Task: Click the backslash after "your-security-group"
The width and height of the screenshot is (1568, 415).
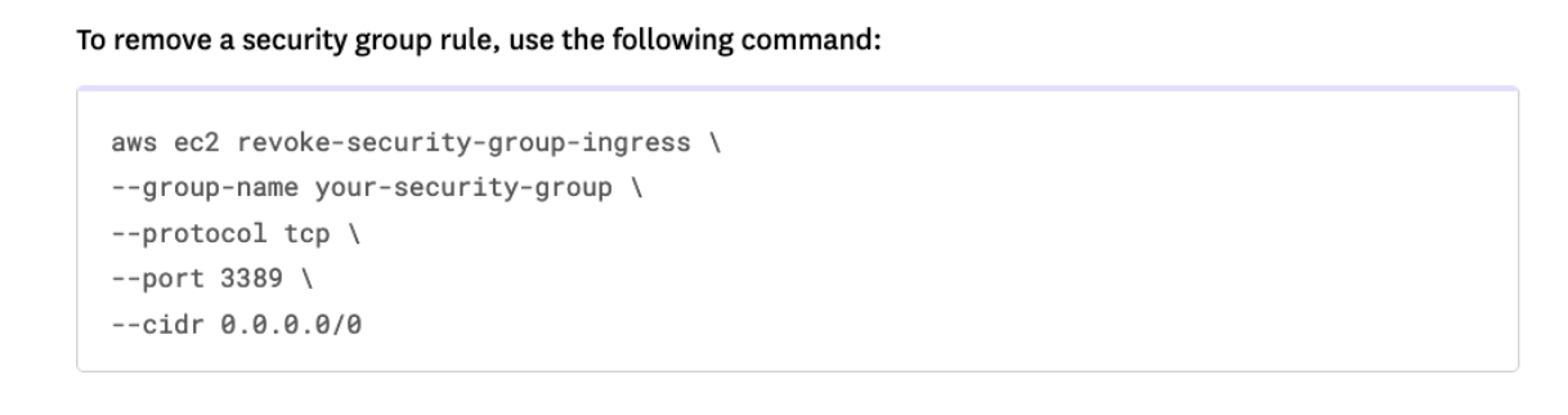Action: [636, 188]
